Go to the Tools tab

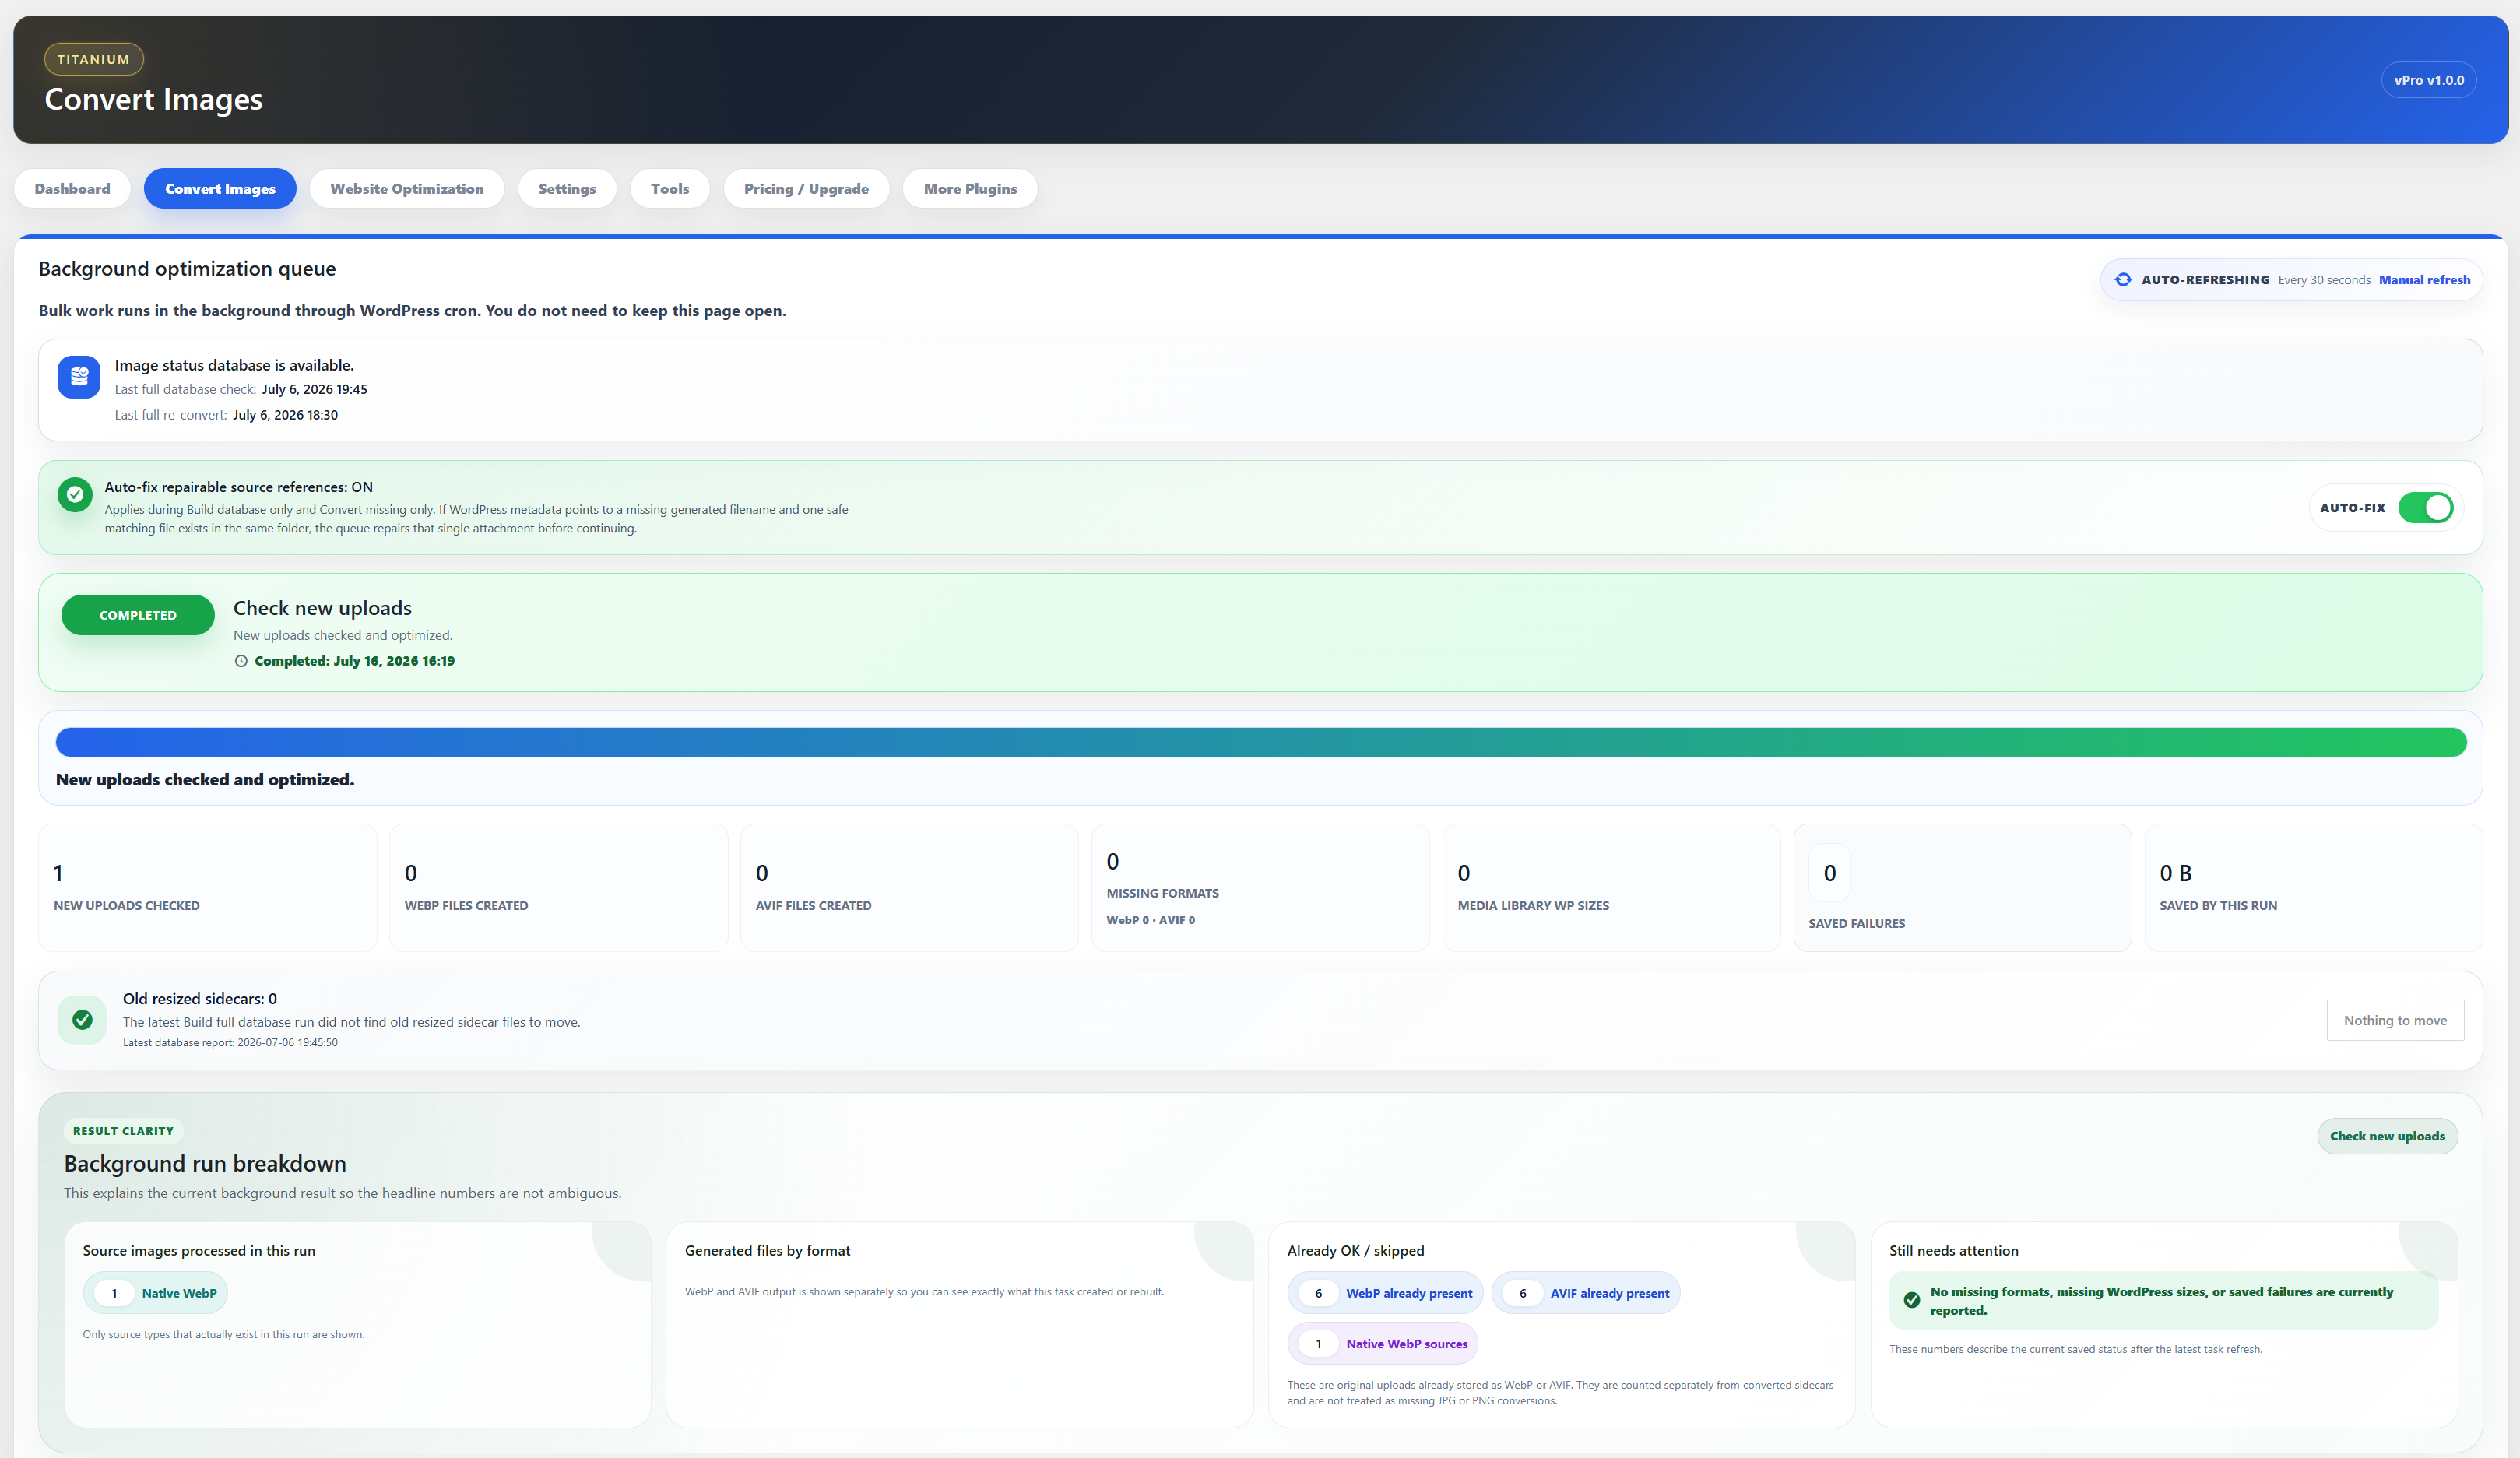tap(670, 189)
